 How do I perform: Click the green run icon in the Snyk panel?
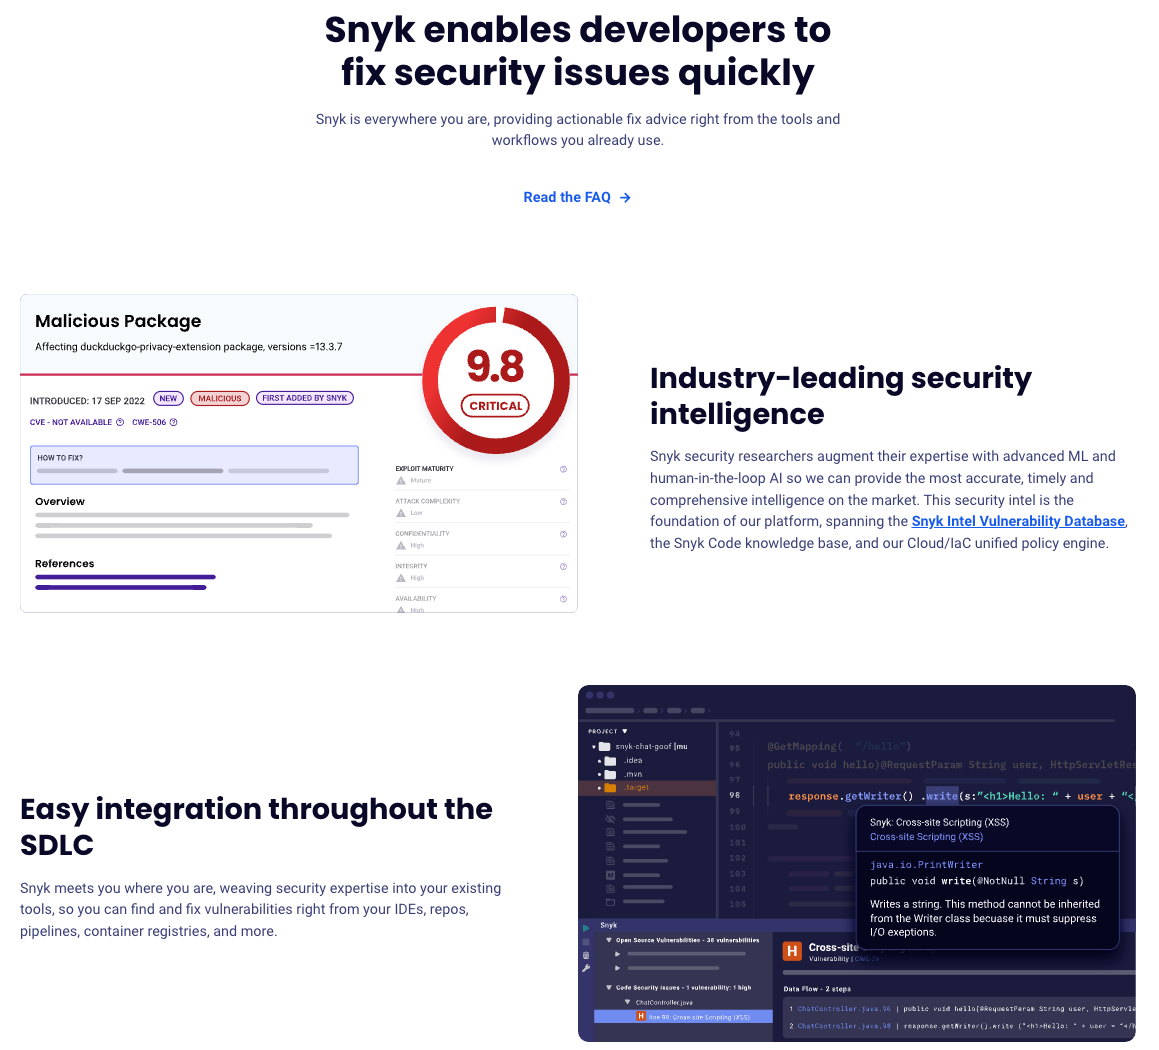click(586, 928)
